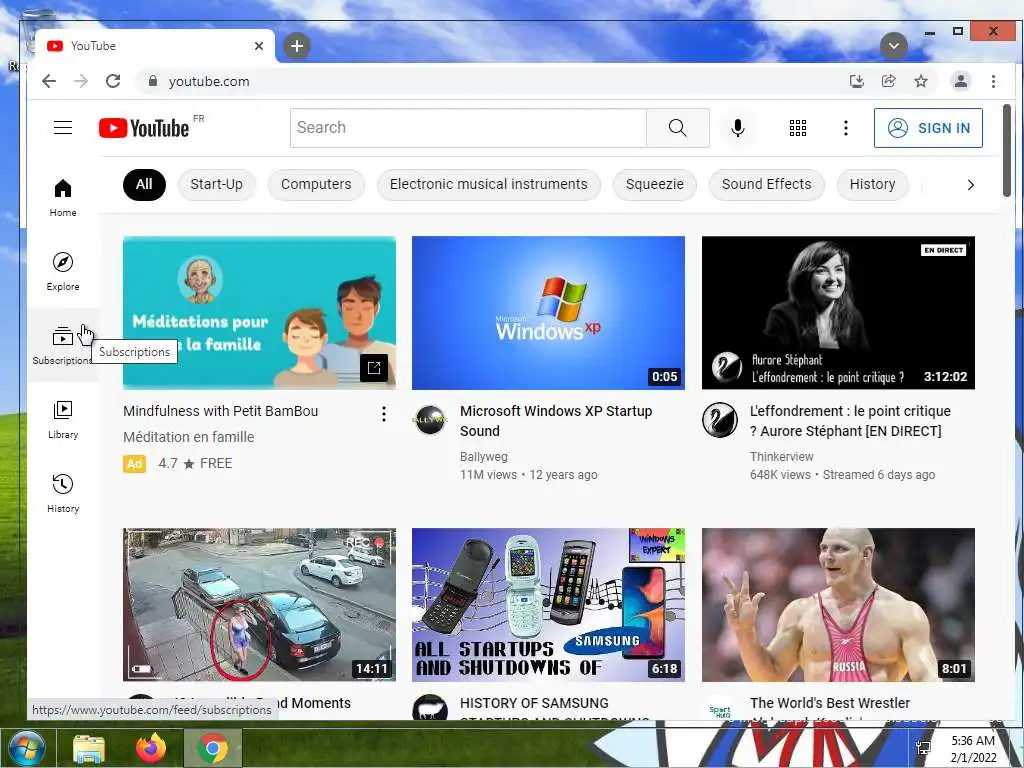
Task: Open Méditations pour la famille thumbnail
Action: (x=259, y=313)
